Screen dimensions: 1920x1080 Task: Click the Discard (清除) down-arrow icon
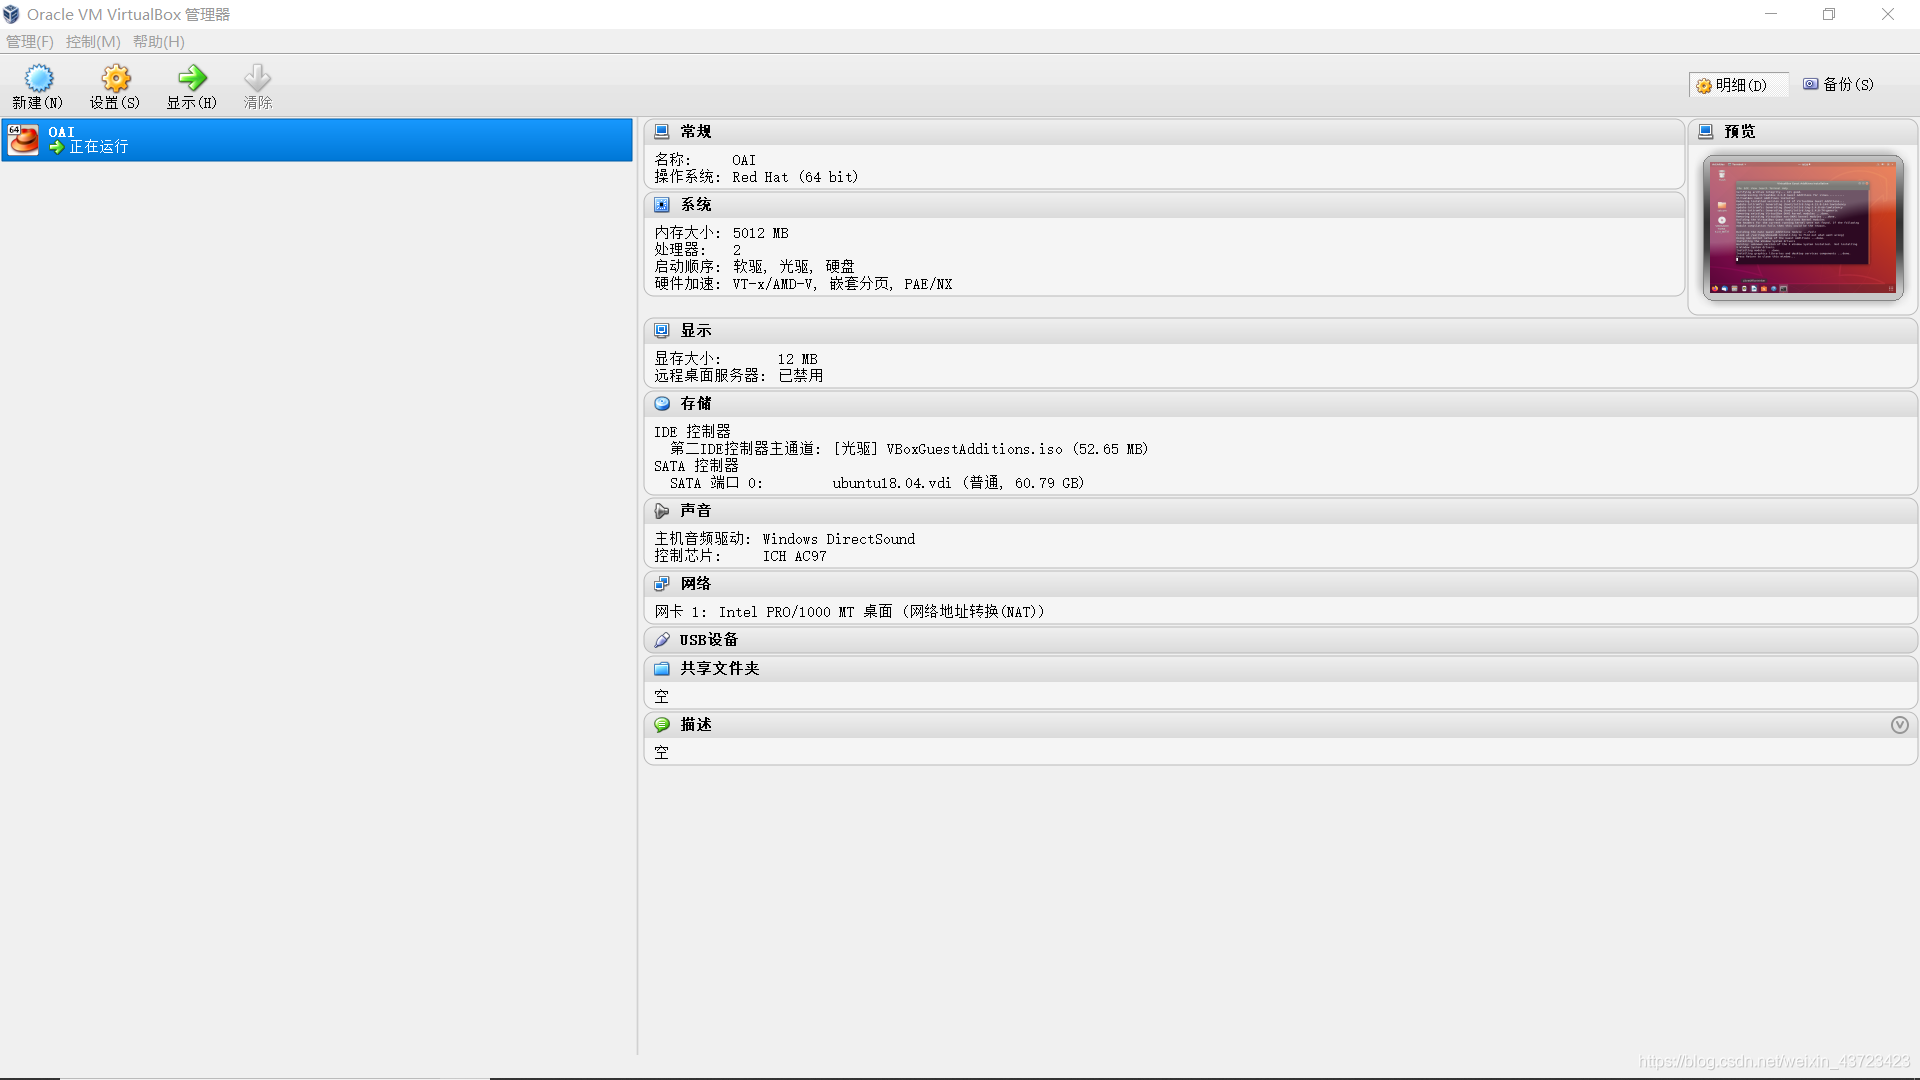[258, 78]
